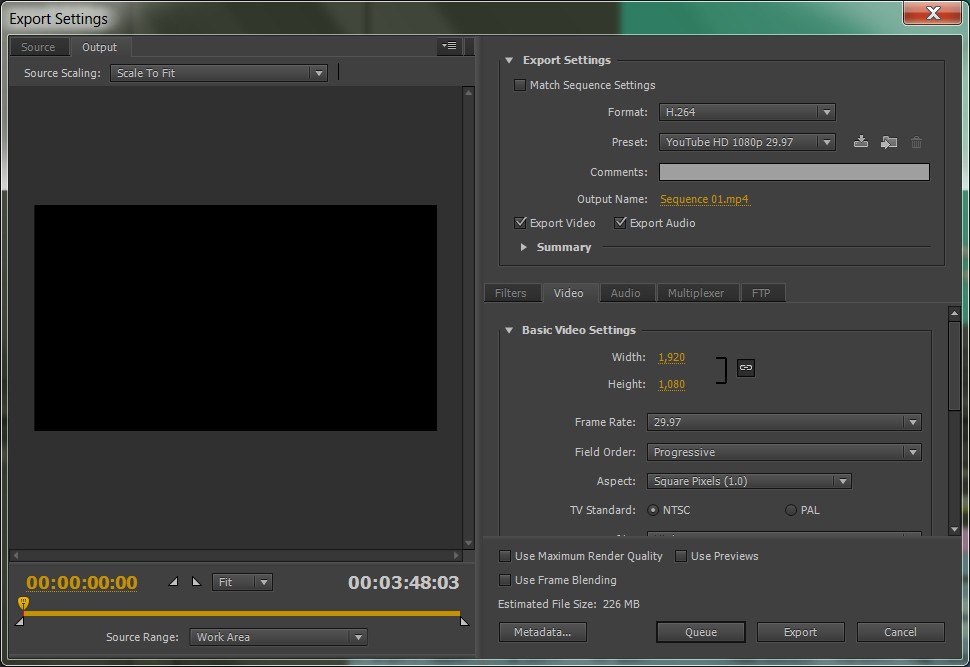Expand the Summary section
This screenshot has width=970, height=667.
(x=524, y=247)
